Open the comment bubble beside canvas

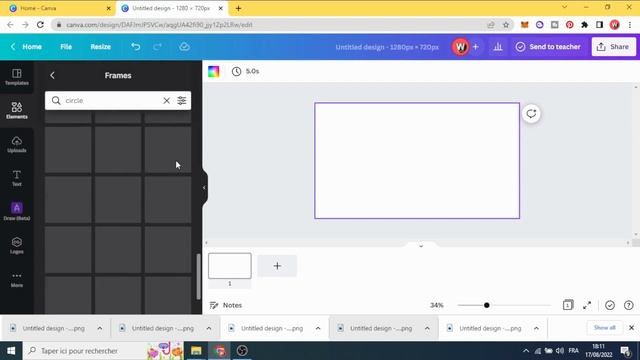coord(531,114)
